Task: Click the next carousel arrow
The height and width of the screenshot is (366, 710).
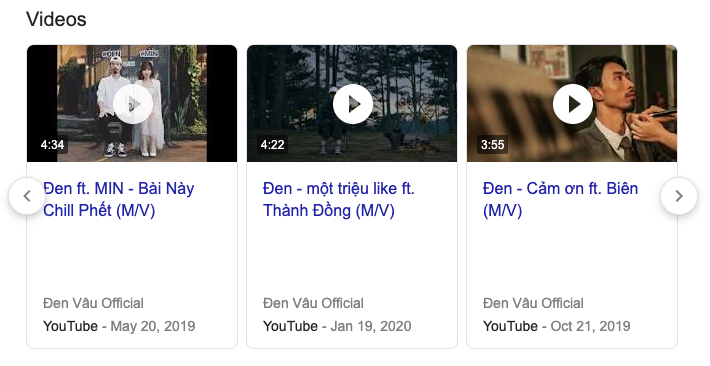Action: tap(679, 196)
